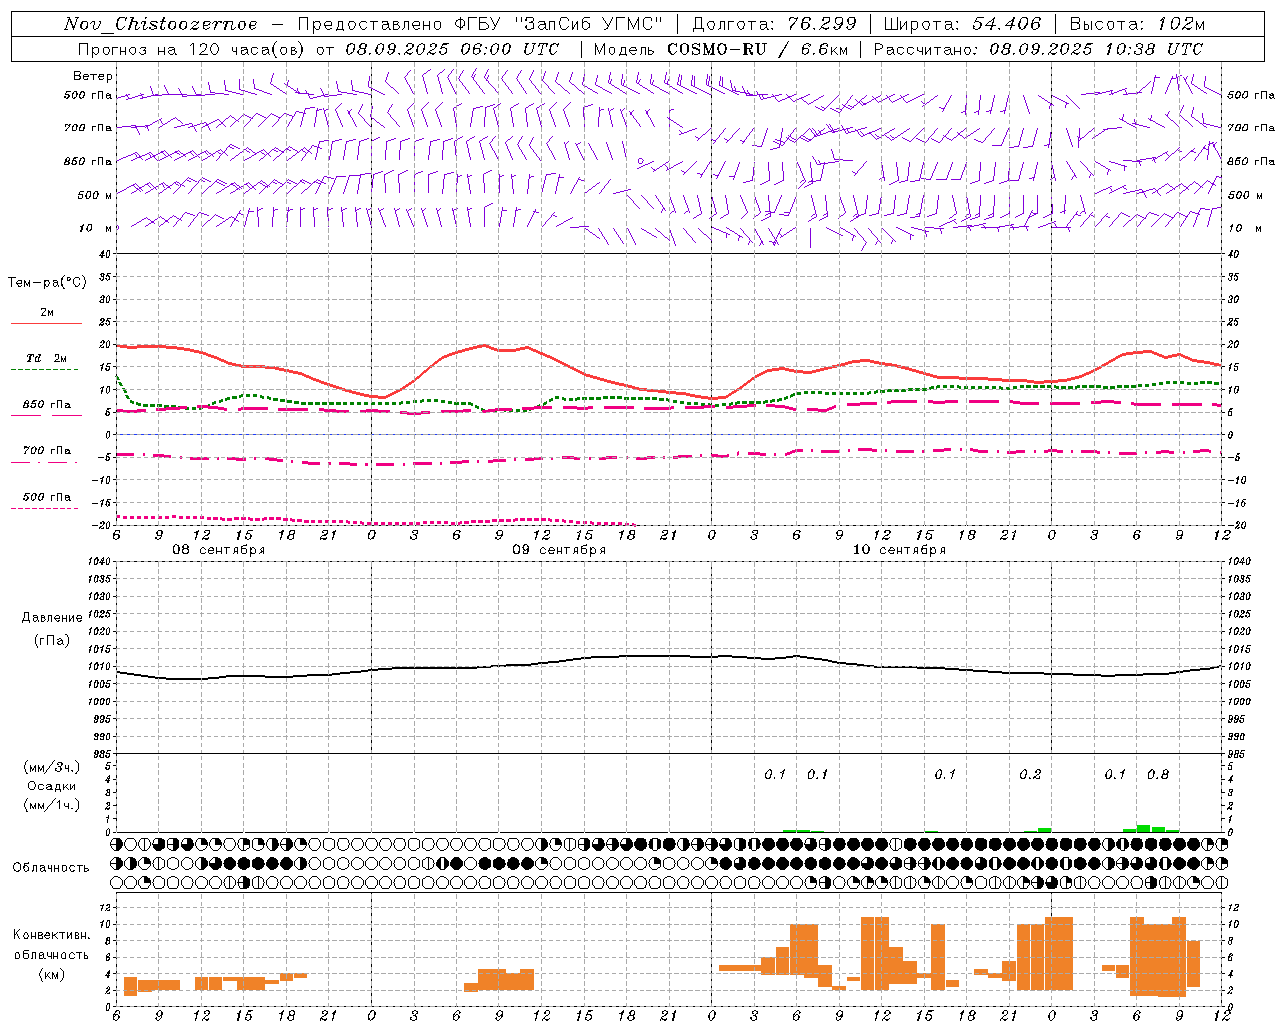Click the 0.8 precipitation amount value
The image size is (1280, 1024).
pos(1158,775)
